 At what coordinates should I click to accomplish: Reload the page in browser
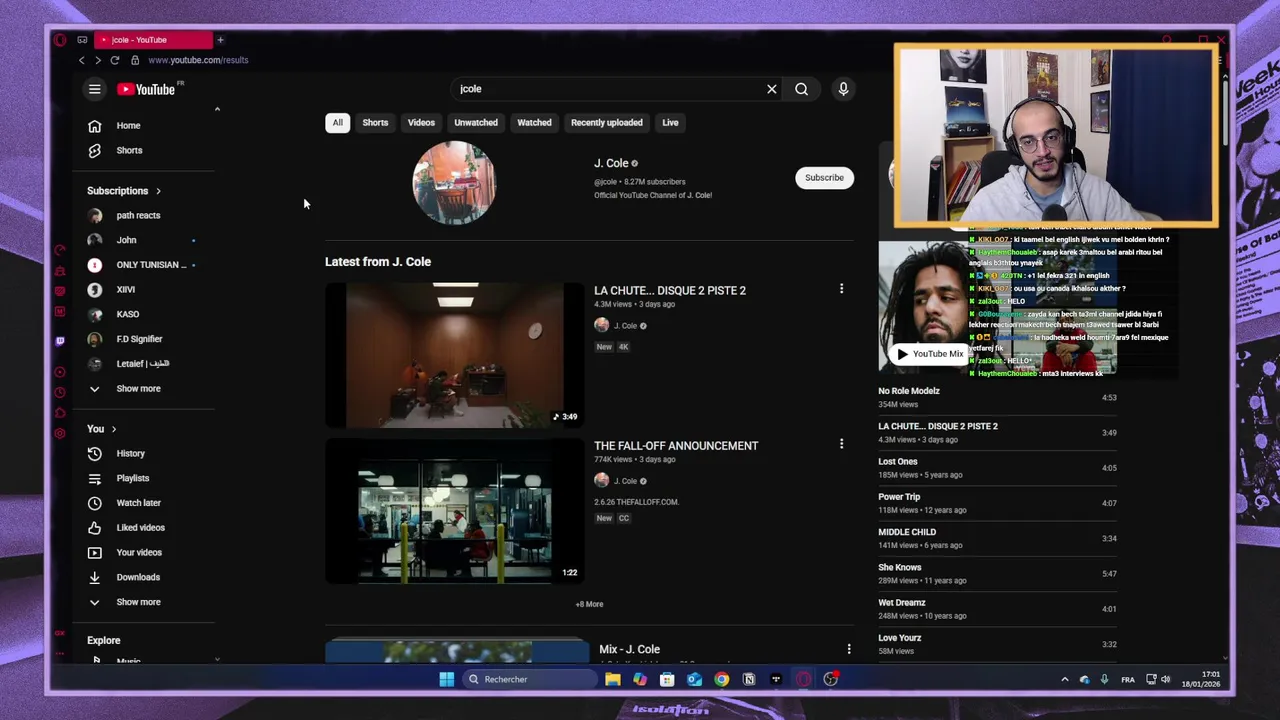tap(114, 60)
